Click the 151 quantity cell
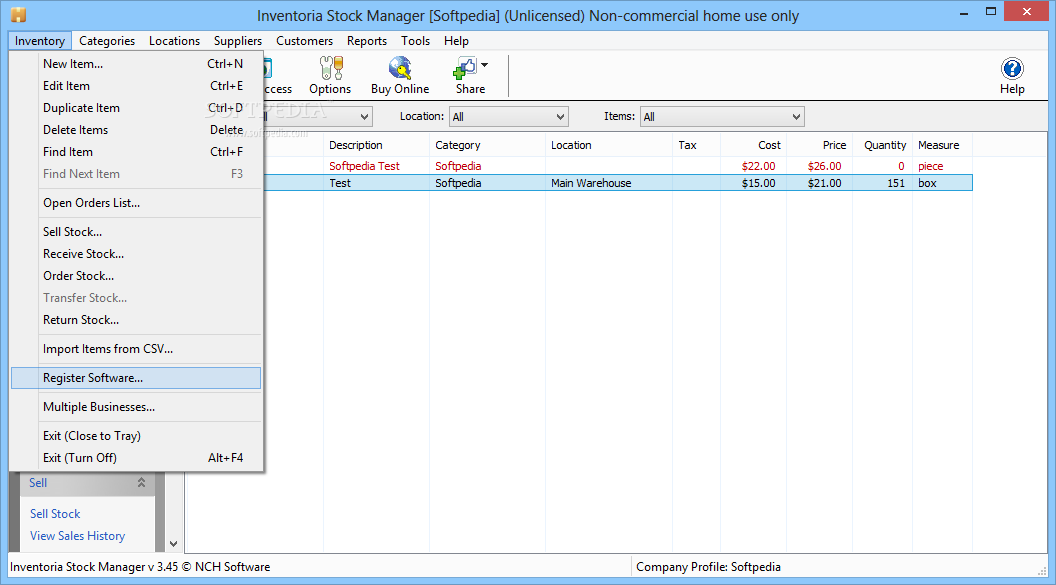The height and width of the screenshot is (585, 1056). coord(896,183)
